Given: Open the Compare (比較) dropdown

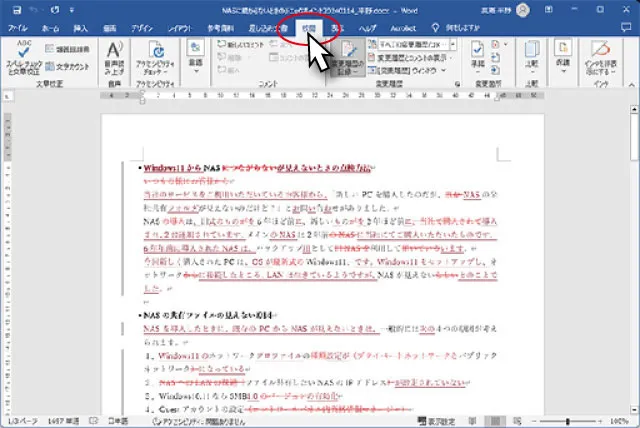Looking at the screenshot, I should coord(532,58).
